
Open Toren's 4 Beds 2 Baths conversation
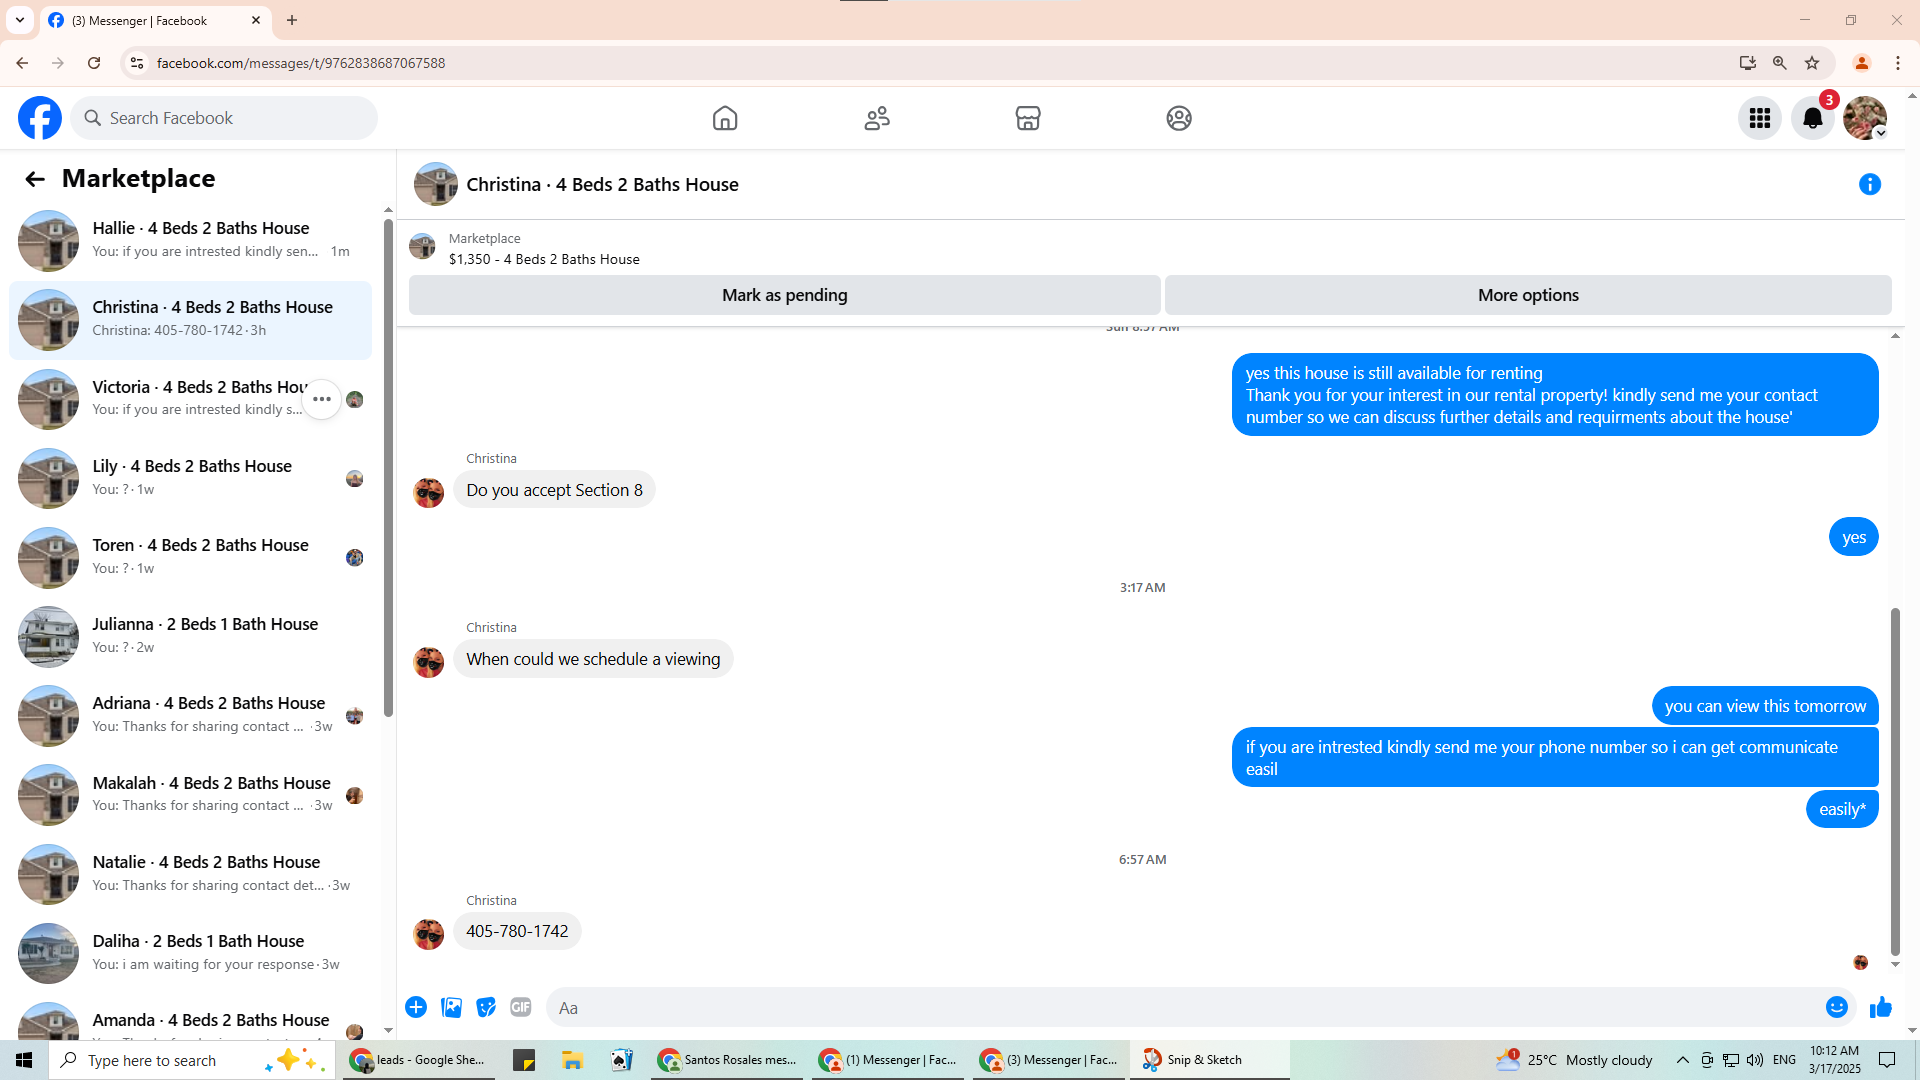(x=190, y=557)
